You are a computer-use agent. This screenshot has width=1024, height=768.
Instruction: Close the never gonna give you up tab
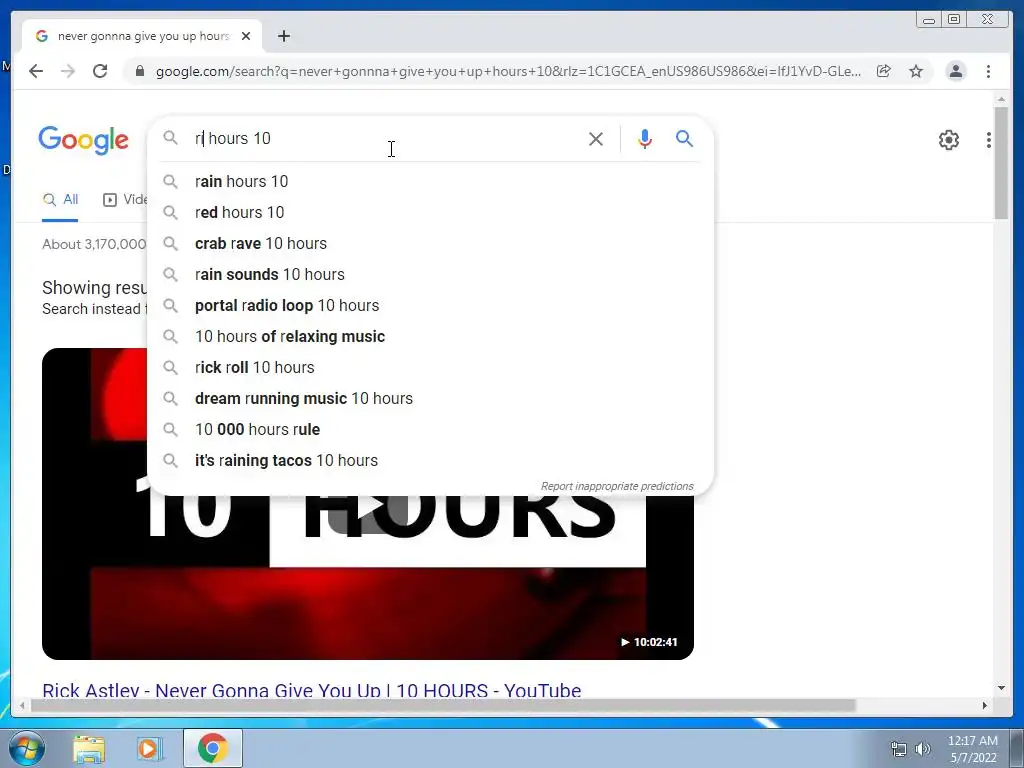246,36
